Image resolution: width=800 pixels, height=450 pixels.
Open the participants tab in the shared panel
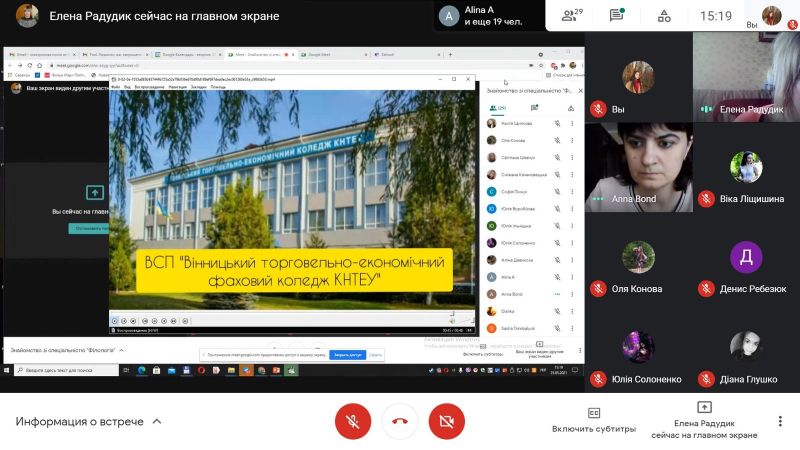tap(497, 108)
